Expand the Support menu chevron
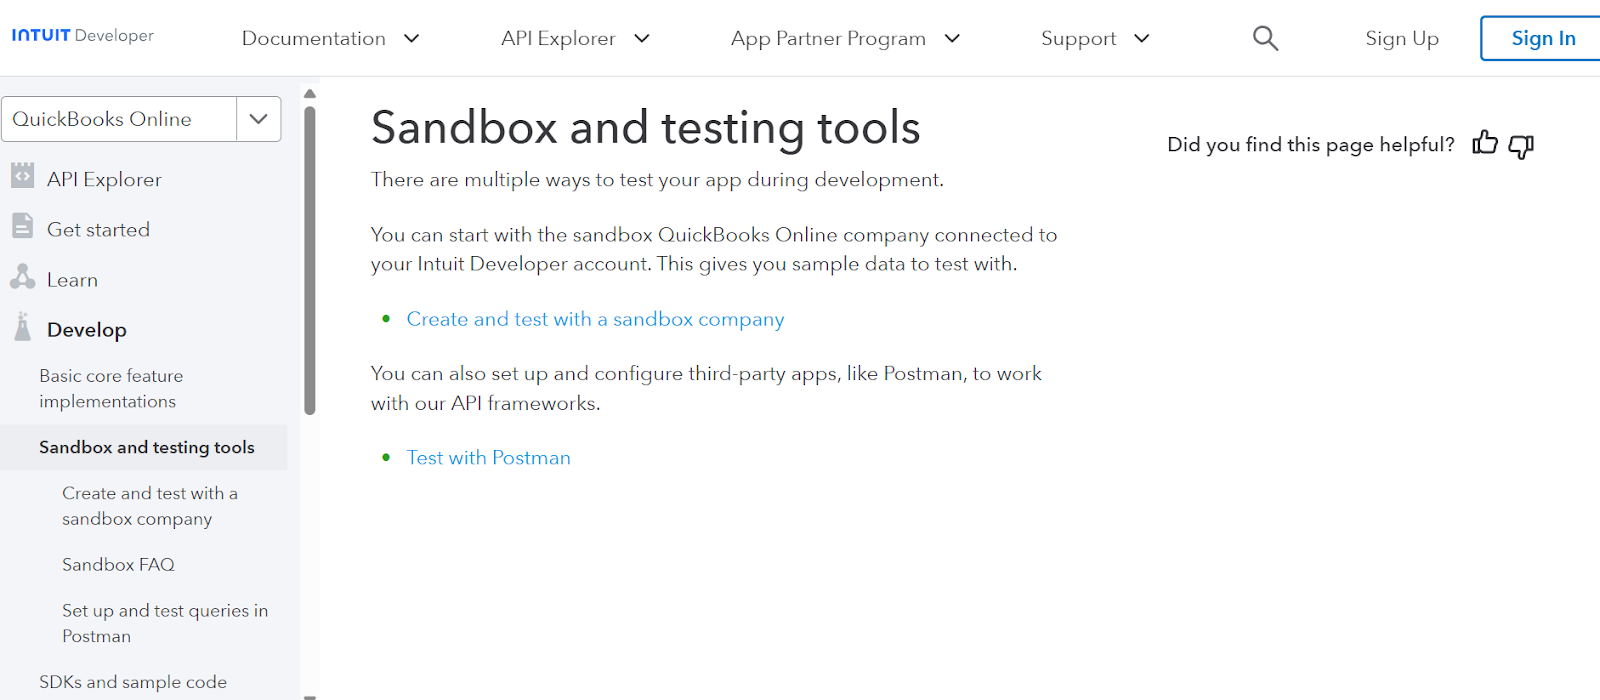Screen dimensions: 1600x700 click(x=1142, y=39)
